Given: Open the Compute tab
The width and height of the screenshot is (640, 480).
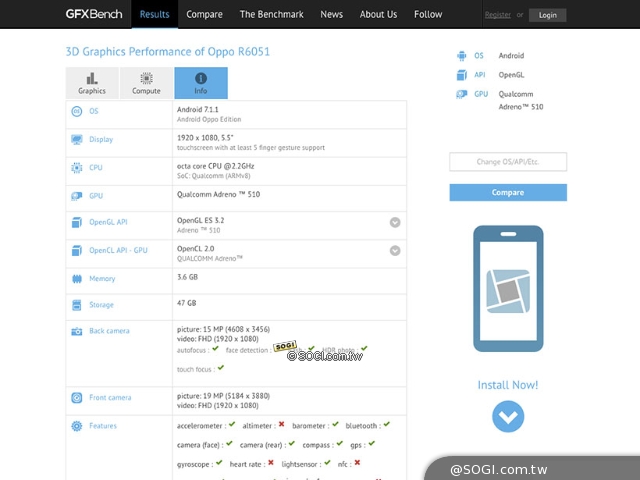Looking at the screenshot, I should click(x=146, y=83).
